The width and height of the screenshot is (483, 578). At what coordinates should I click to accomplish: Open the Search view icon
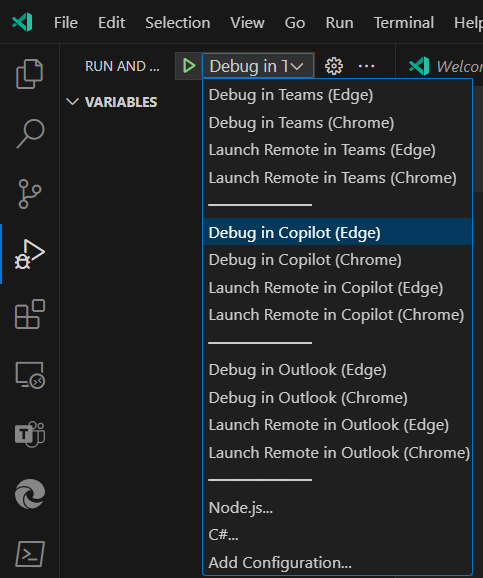click(x=30, y=133)
